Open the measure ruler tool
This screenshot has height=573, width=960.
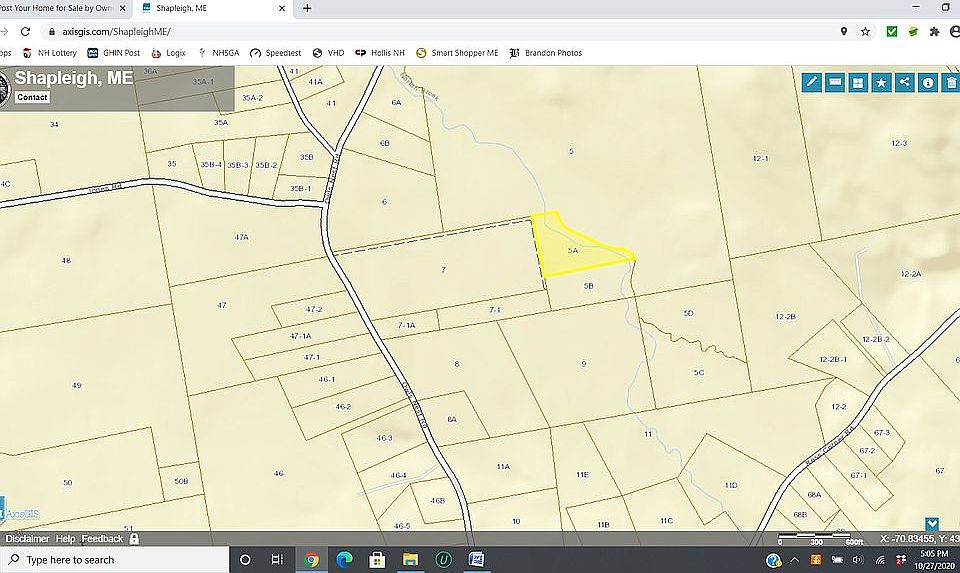click(x=834, y=82)
